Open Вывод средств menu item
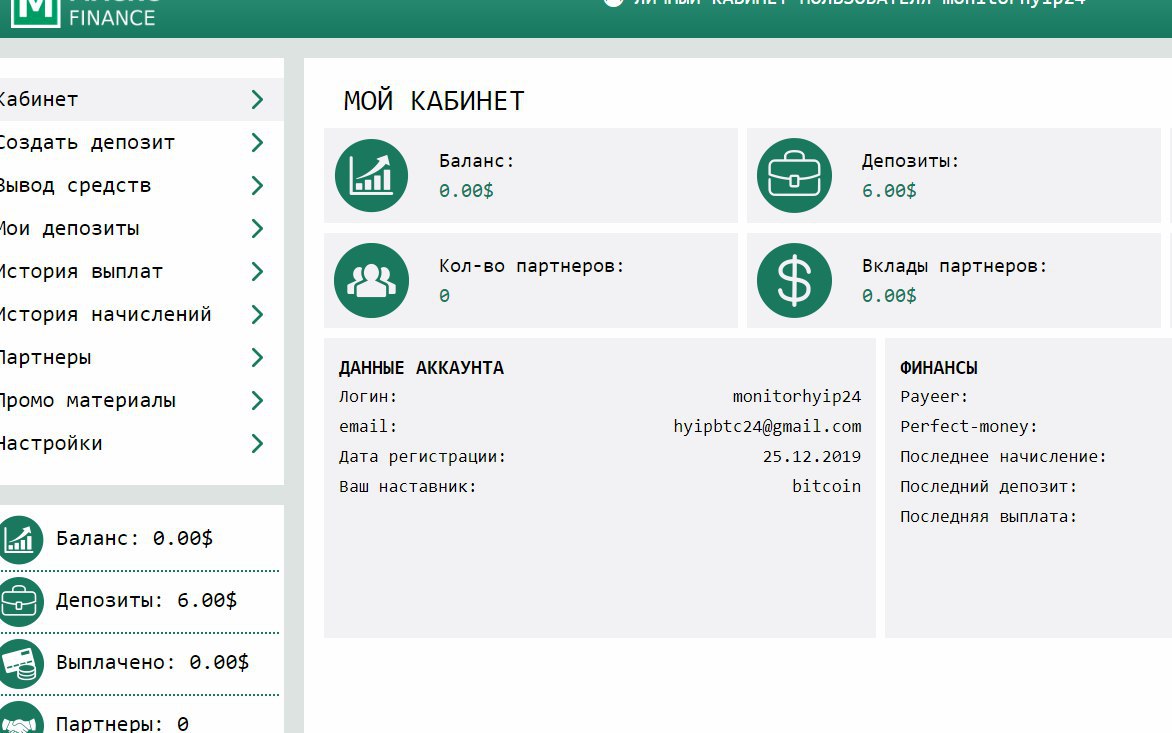The width and height of the screenshot is (1172, 733). 141,185
